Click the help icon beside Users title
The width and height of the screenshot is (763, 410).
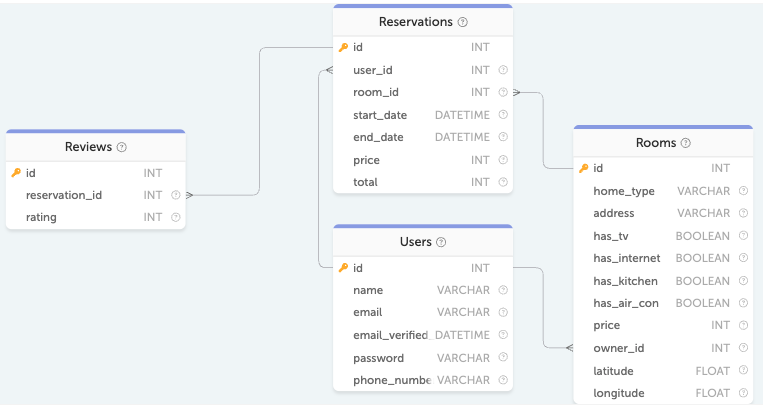[441, 242]
